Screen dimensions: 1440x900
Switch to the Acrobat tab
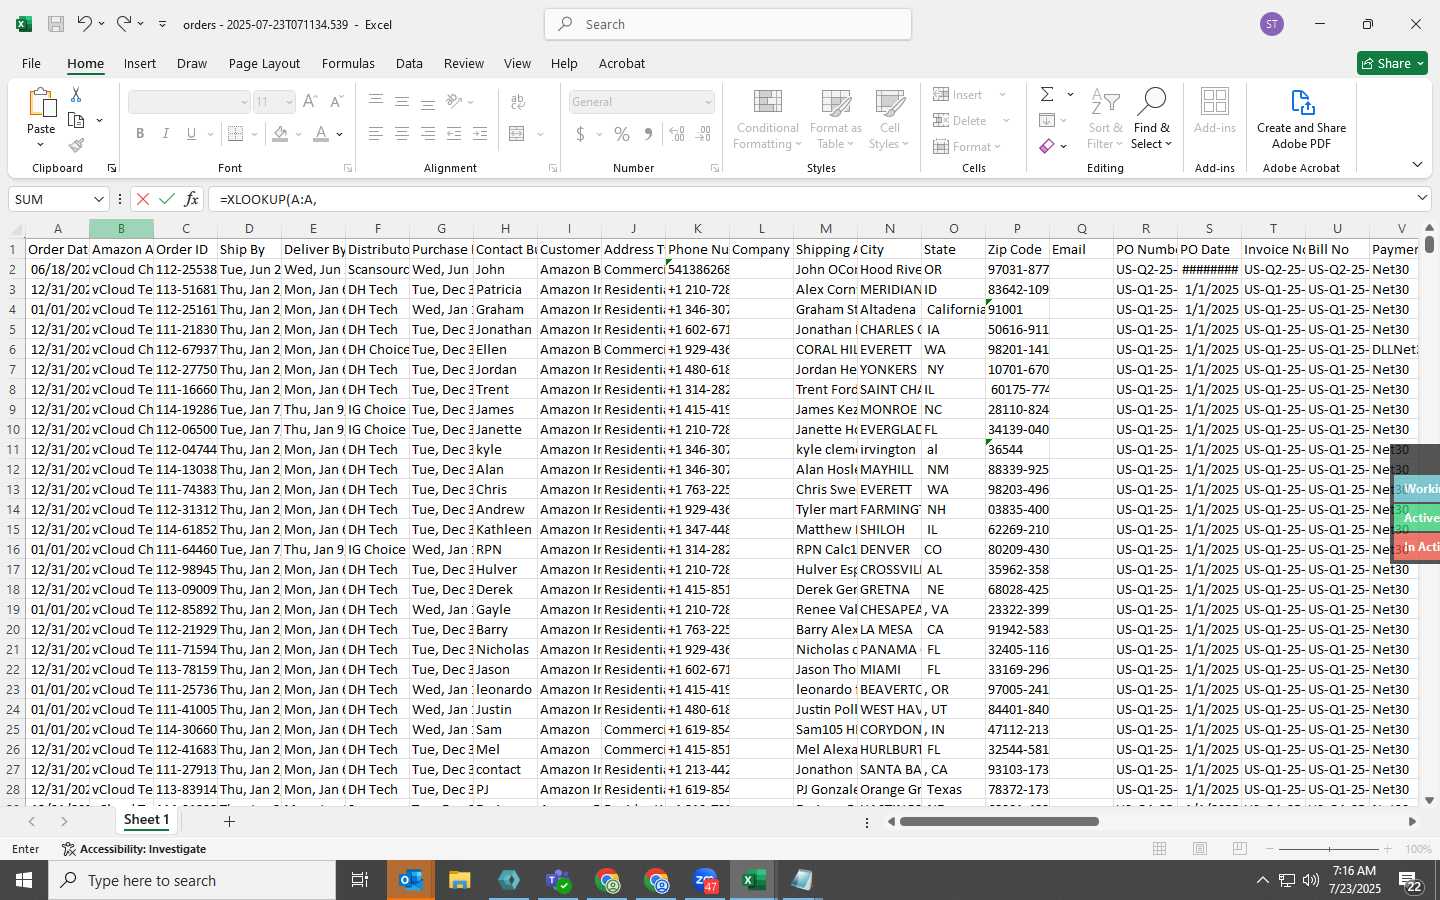point(622,63)
